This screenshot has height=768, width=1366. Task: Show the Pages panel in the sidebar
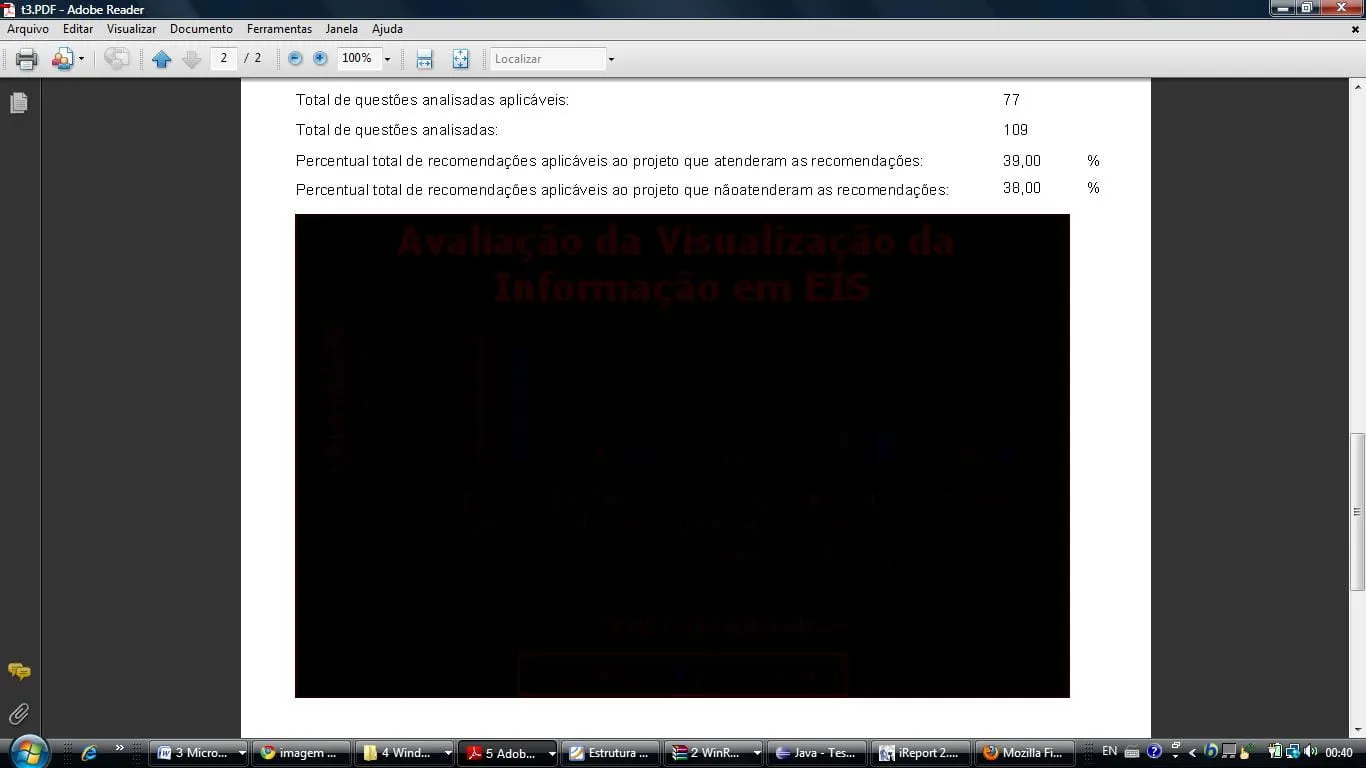point(19,103)
